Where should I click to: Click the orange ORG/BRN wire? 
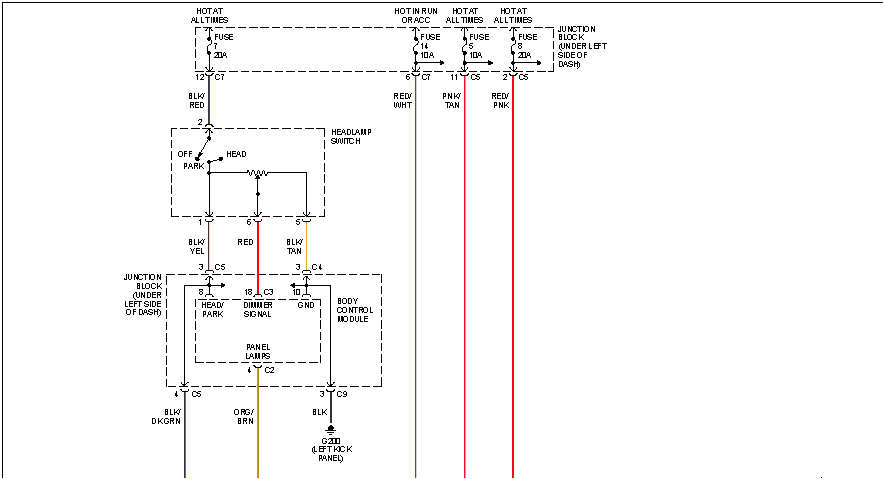[x=258, y=450]
